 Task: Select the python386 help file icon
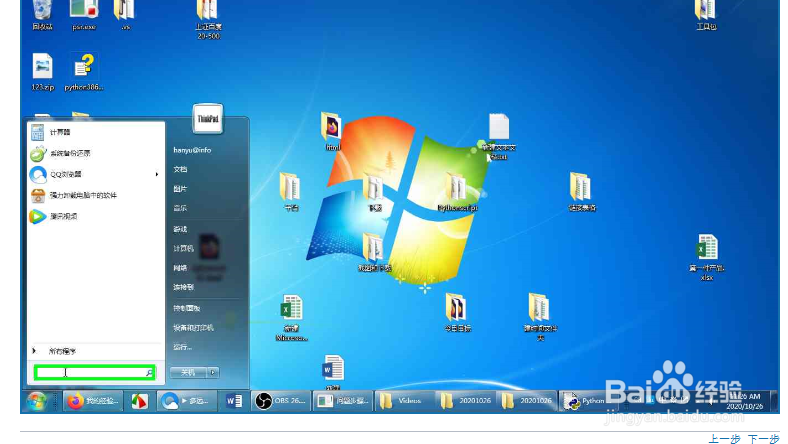[x=83, y=72]
